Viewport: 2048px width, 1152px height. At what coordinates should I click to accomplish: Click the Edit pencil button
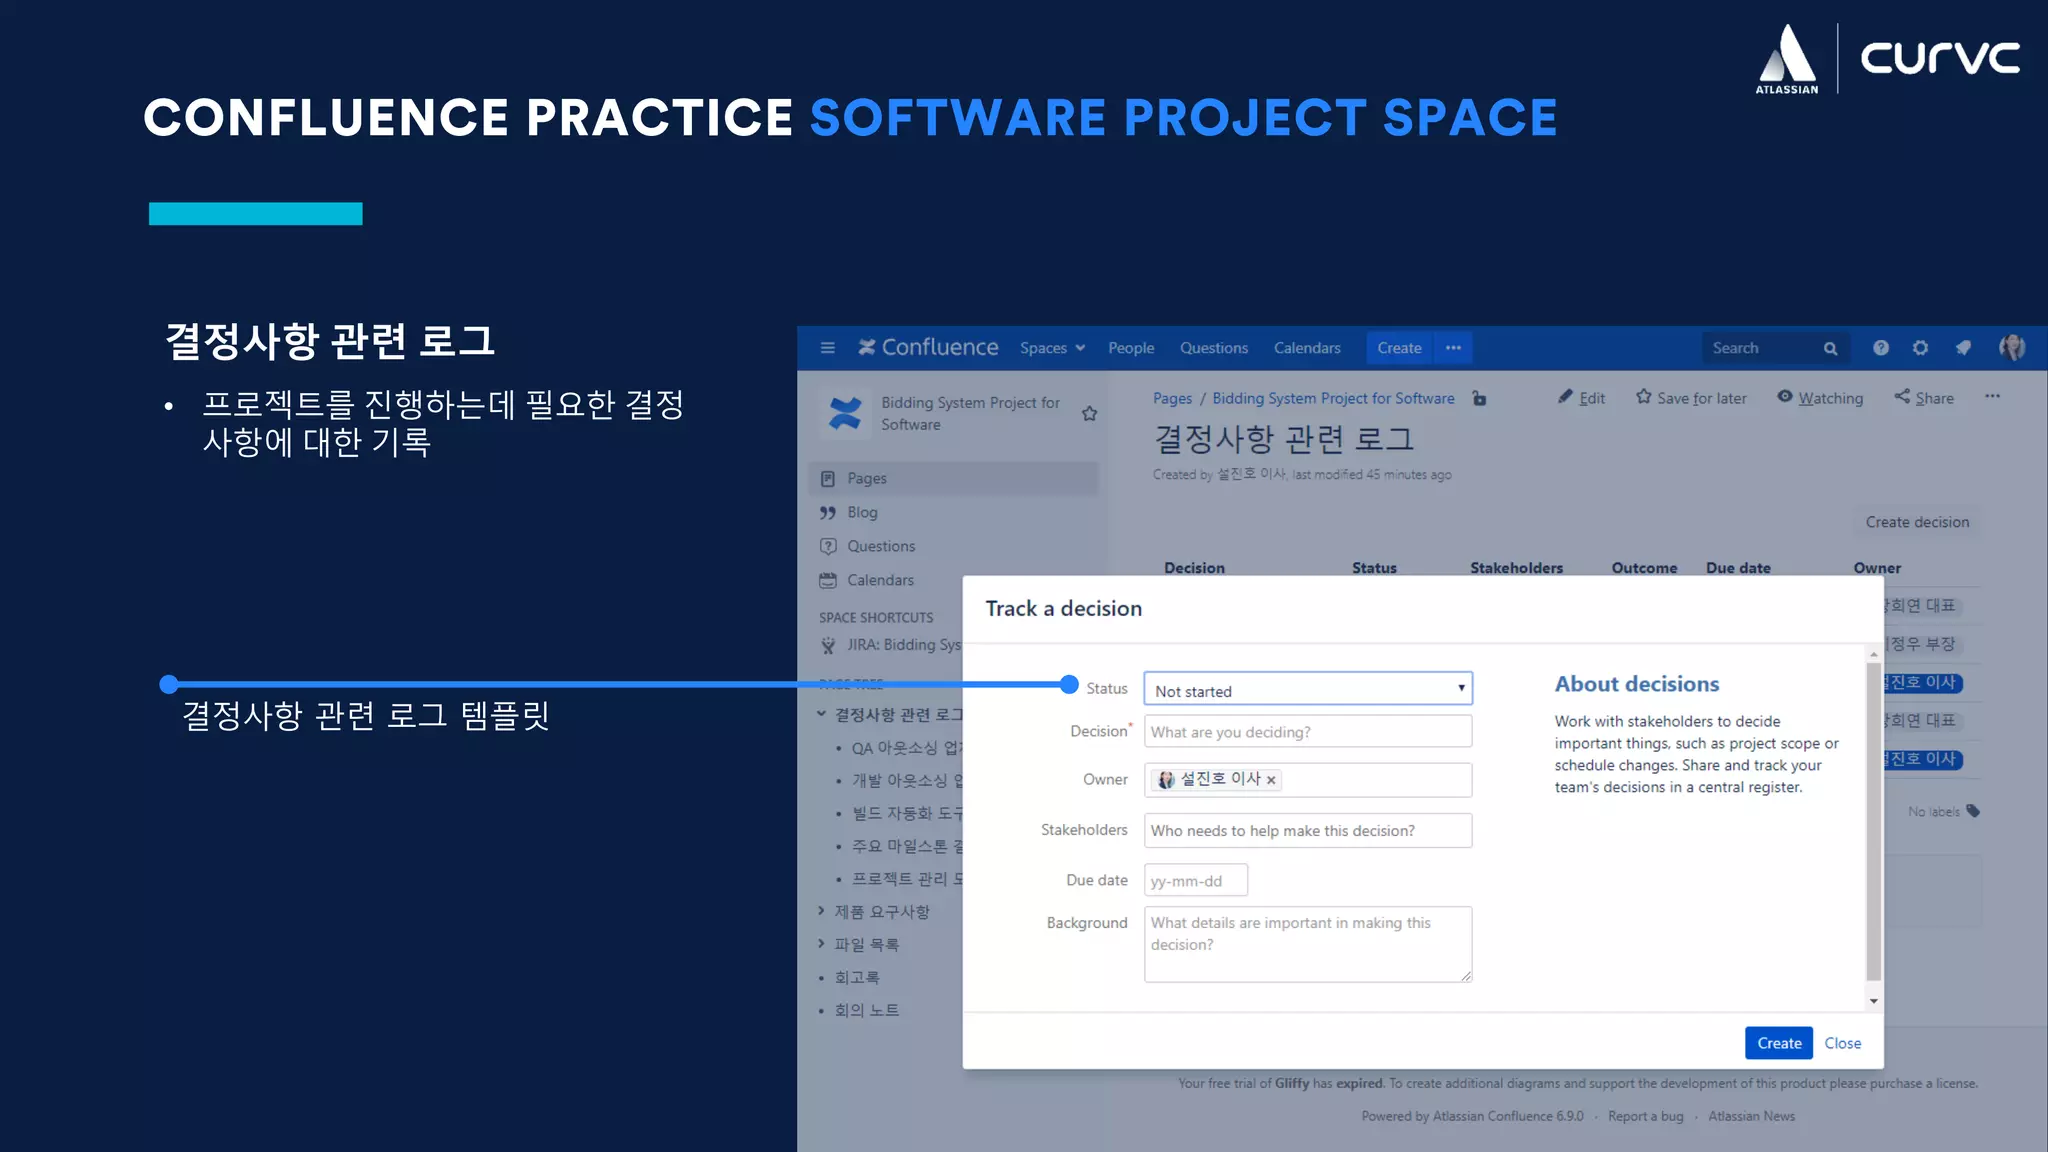(1581, 398)
